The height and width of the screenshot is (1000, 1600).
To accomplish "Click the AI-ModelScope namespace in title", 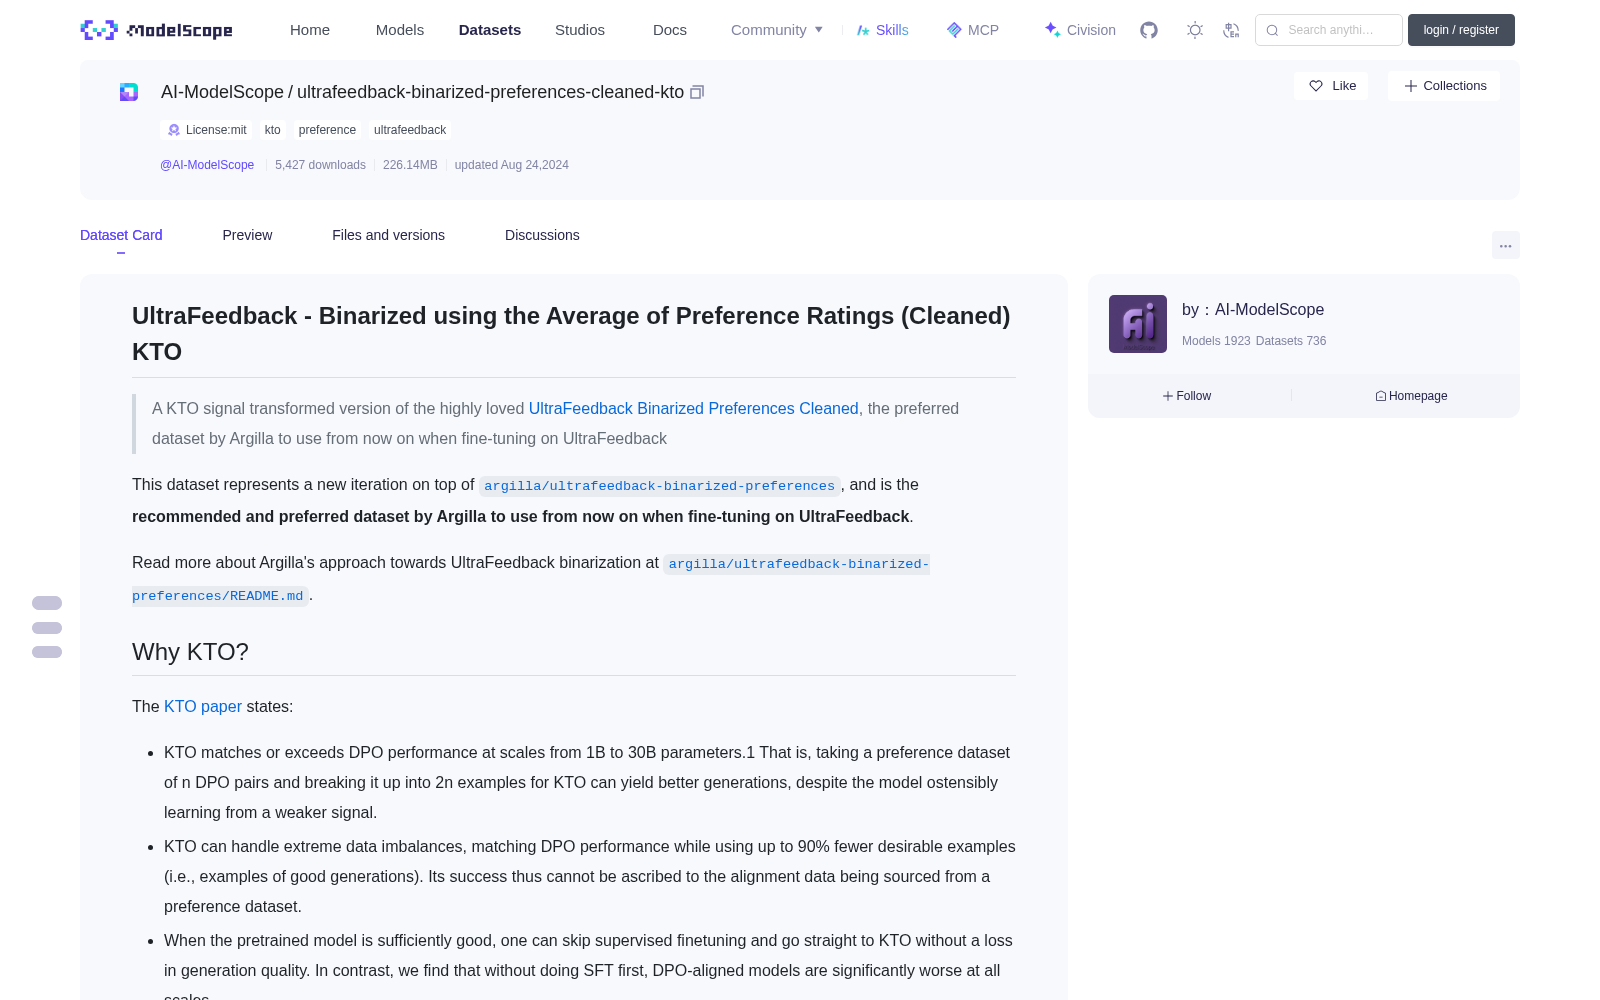I will pyautogui.click(x=222, y=92).
